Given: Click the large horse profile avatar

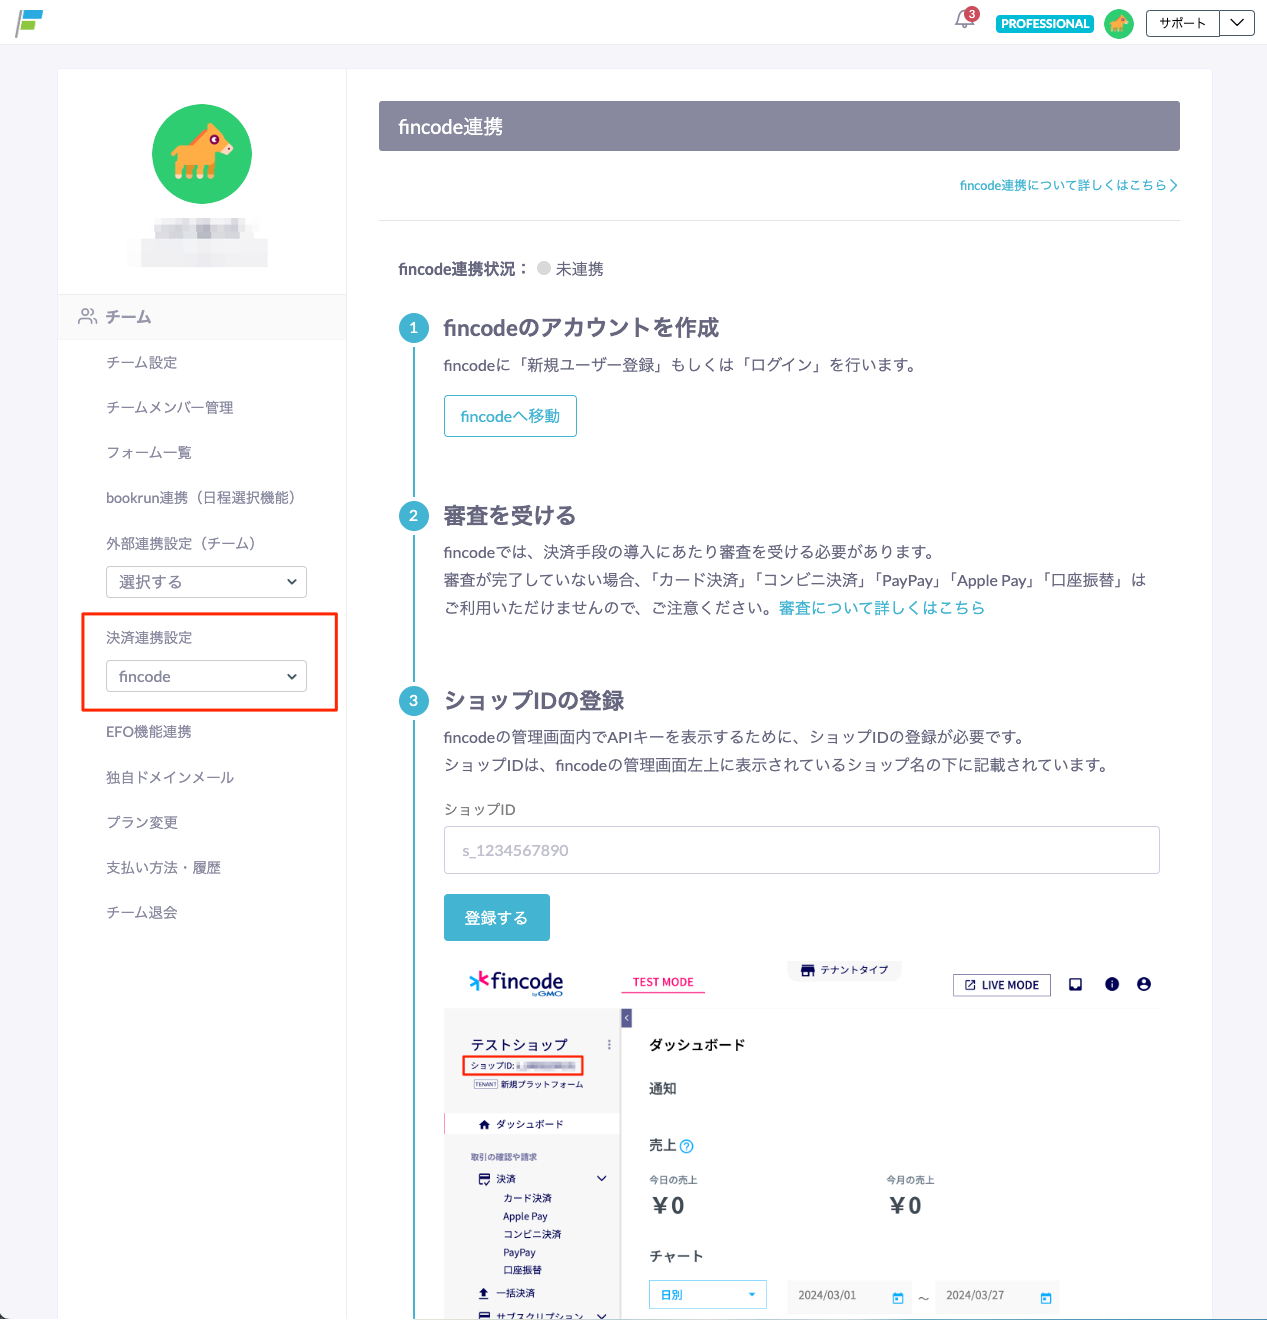Looking at the screenshot, I should click(202, 154).
